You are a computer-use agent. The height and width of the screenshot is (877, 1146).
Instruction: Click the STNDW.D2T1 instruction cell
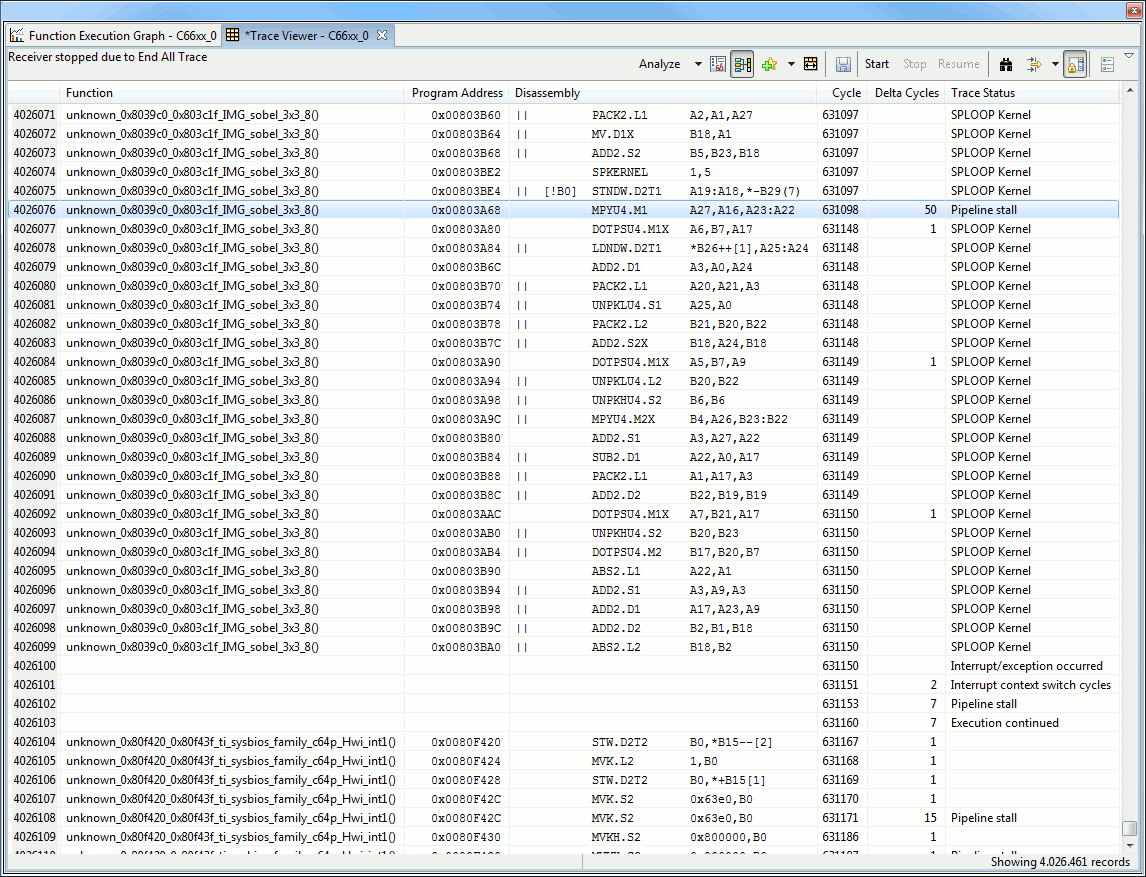[626, 191]
